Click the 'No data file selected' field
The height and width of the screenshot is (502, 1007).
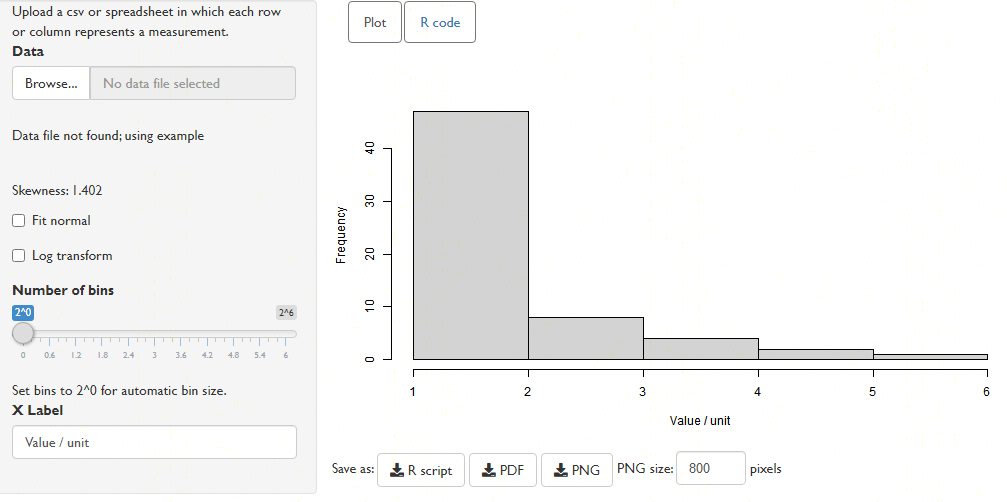click(193, 83)
